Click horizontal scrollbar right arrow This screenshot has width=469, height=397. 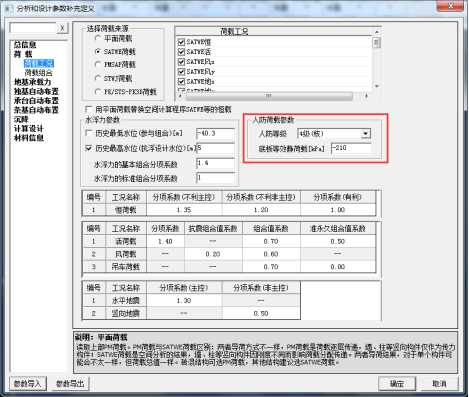pos(366,96)
